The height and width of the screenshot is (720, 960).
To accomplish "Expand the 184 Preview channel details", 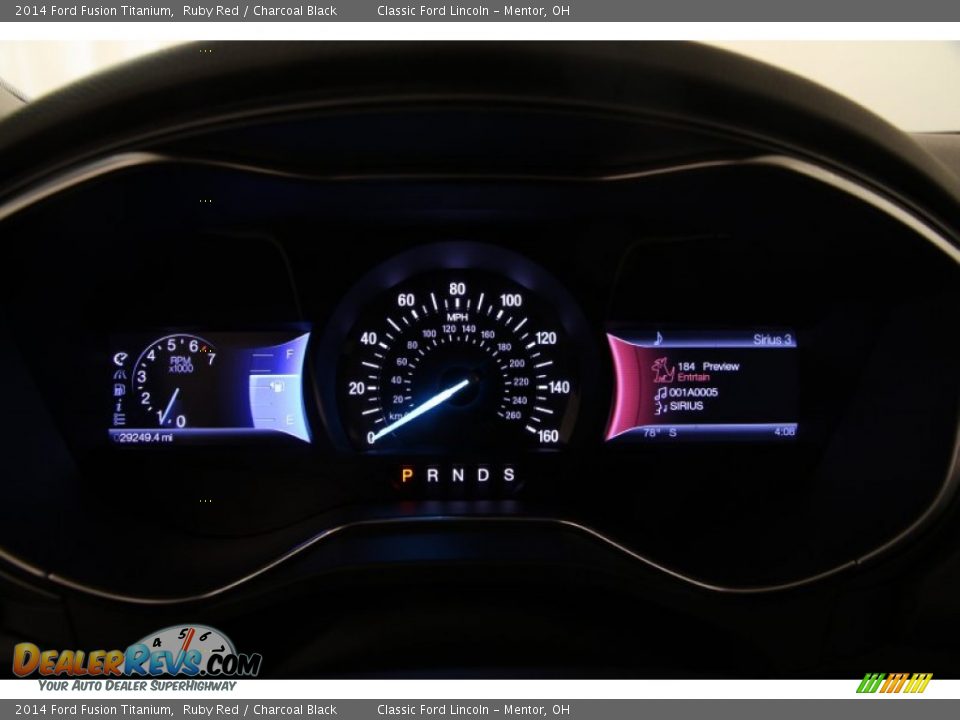I will [x=708, y=365].
